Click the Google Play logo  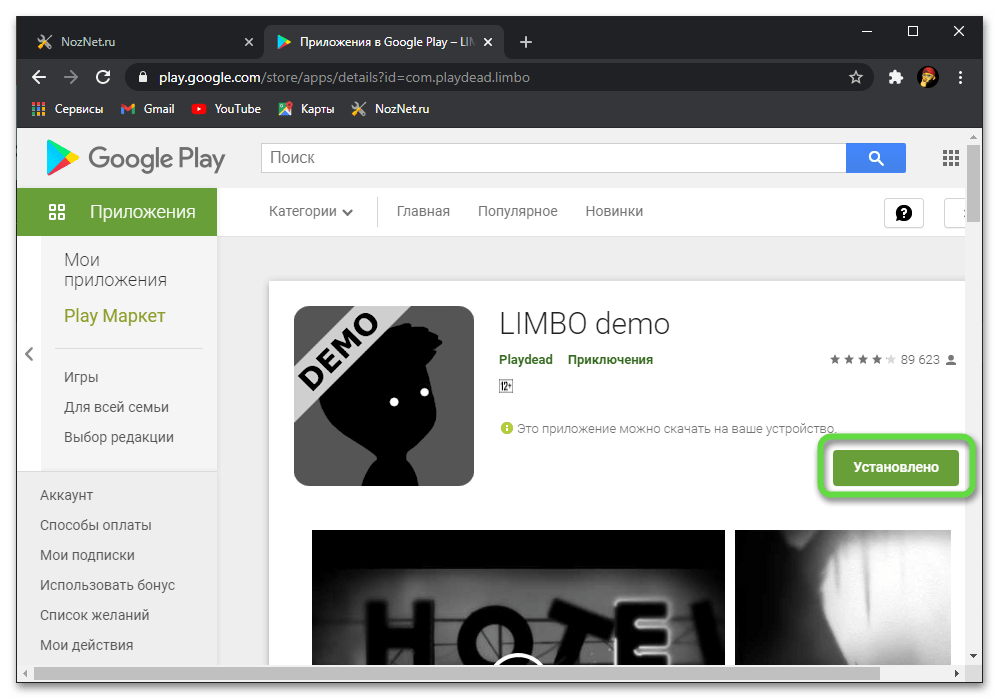click(135, 158)
